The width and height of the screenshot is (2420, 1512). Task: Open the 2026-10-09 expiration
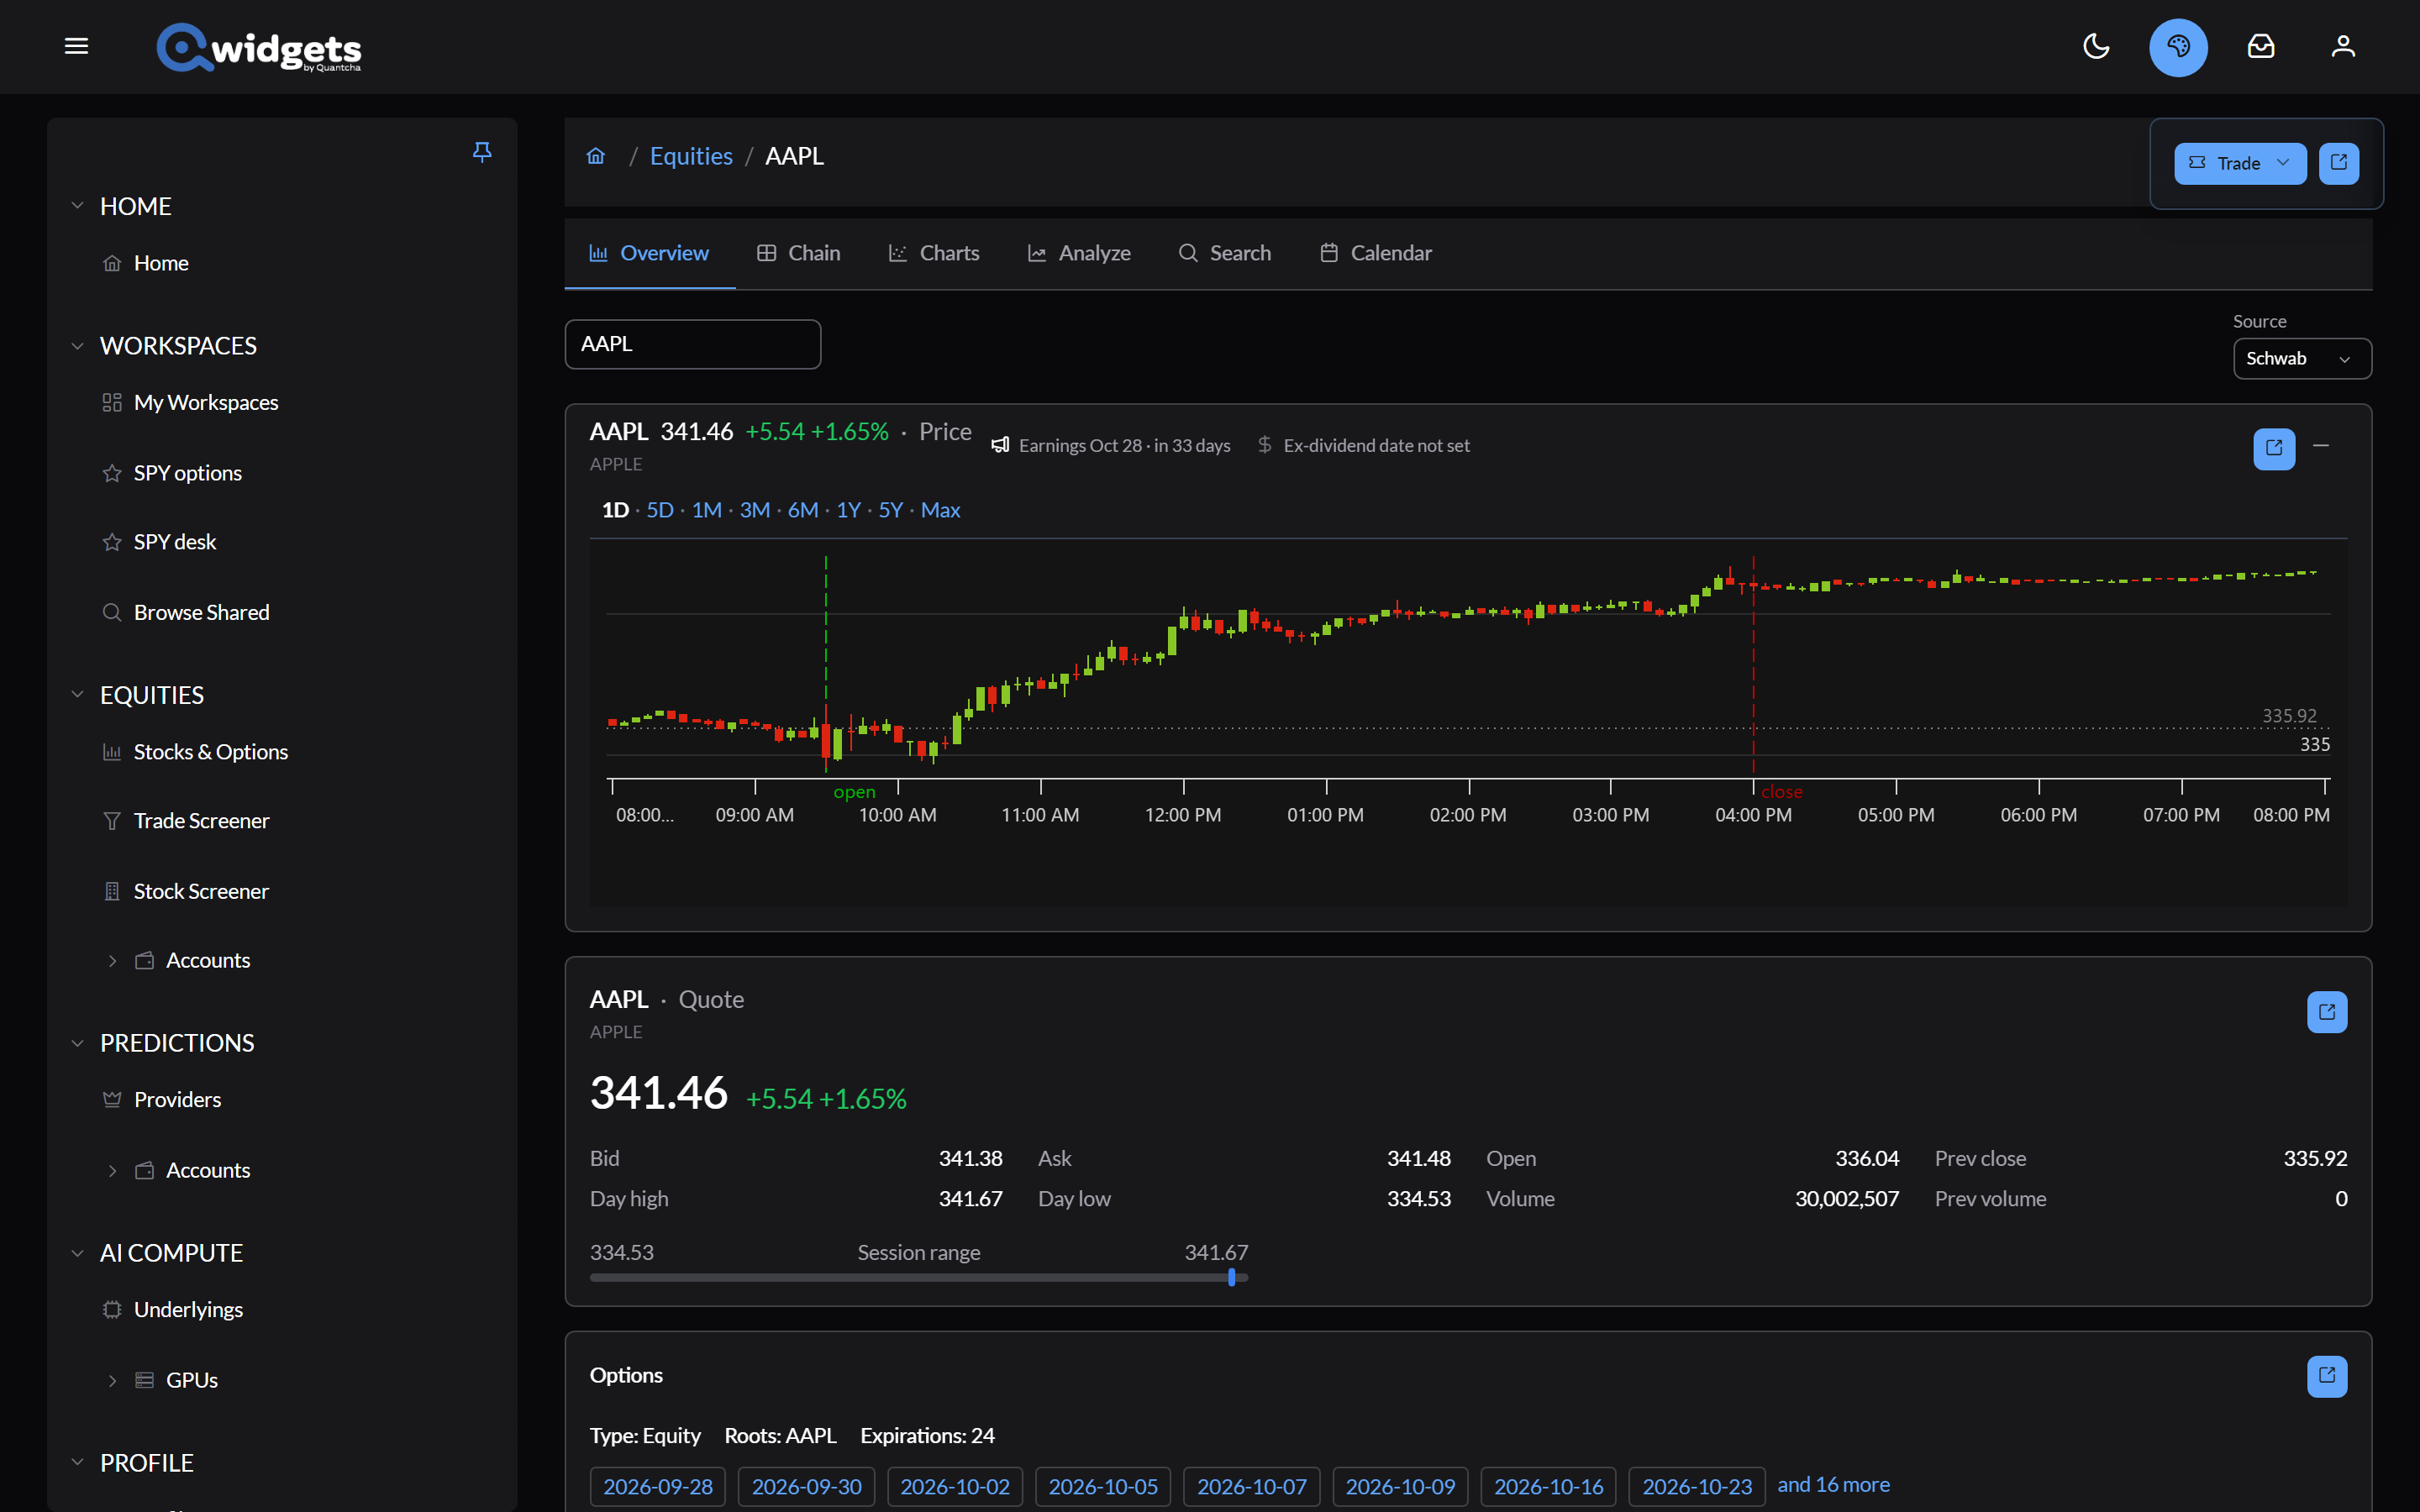[1400, 1486]
